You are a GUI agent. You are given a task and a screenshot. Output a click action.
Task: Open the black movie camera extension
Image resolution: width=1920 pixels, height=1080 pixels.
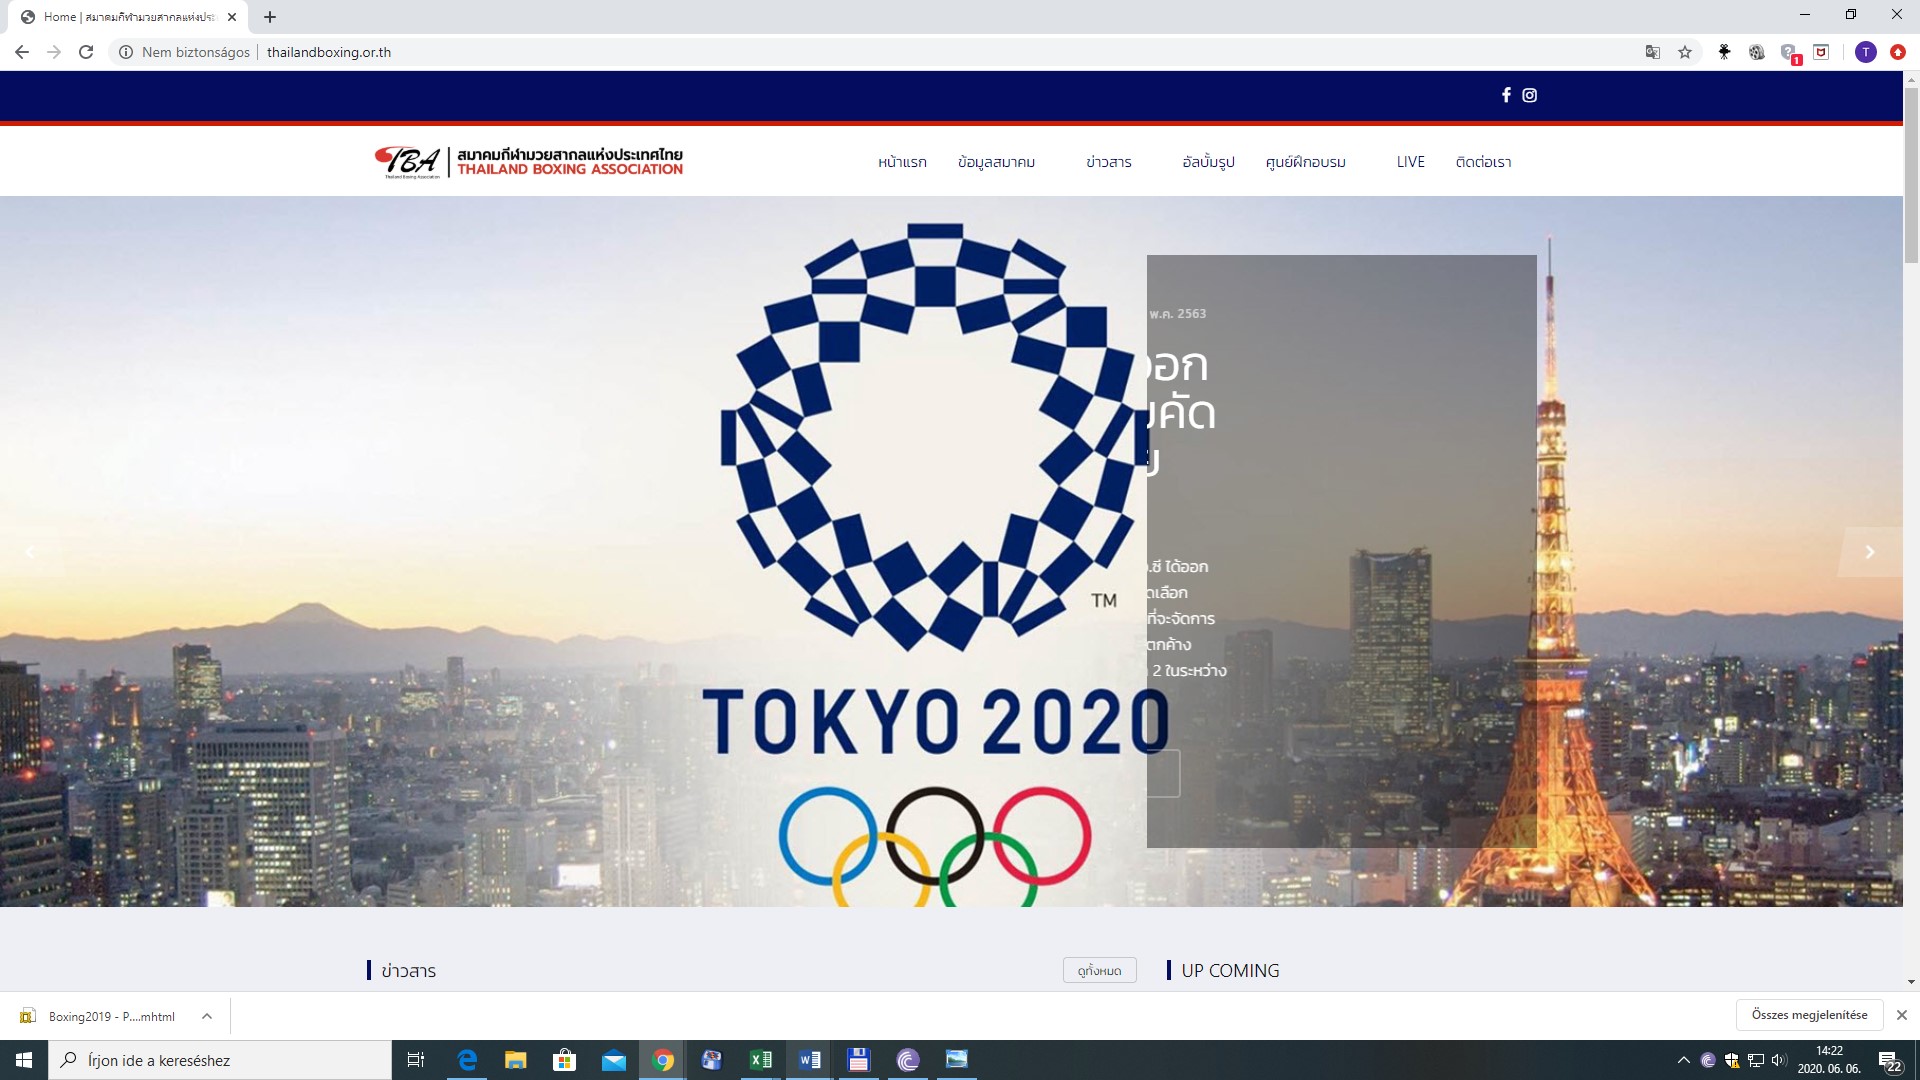(1724, 52)
